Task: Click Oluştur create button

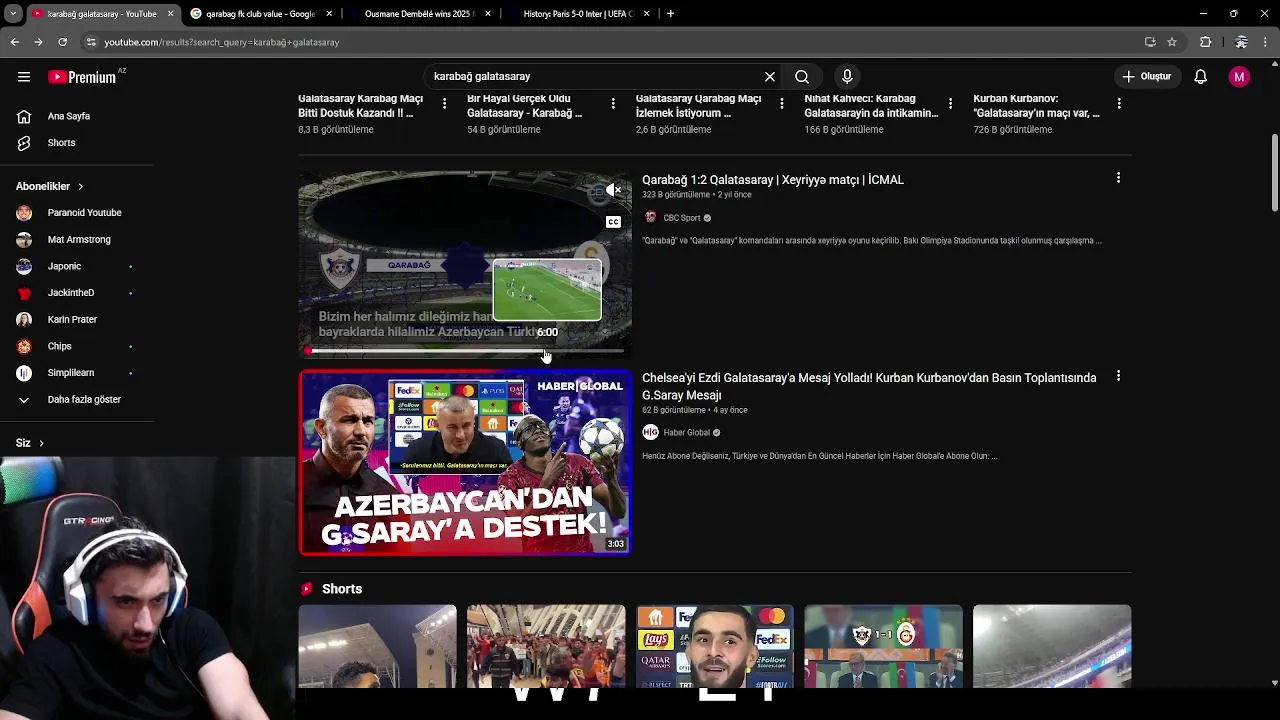Action: 1146,77
